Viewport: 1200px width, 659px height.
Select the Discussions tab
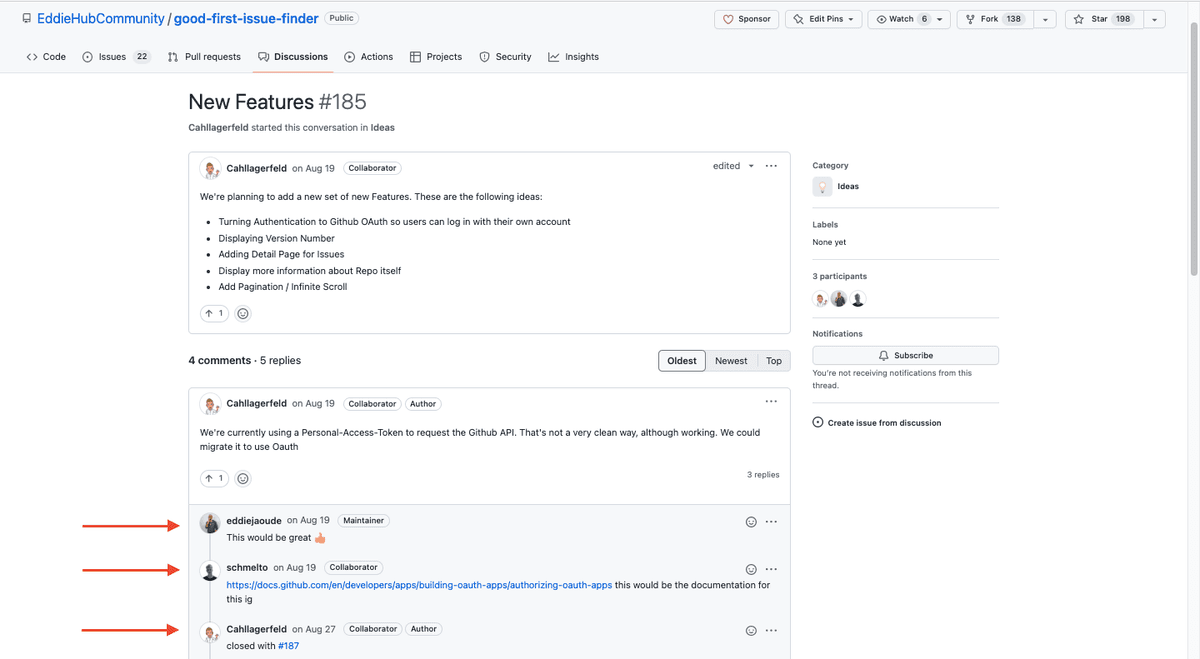point(292,57)
